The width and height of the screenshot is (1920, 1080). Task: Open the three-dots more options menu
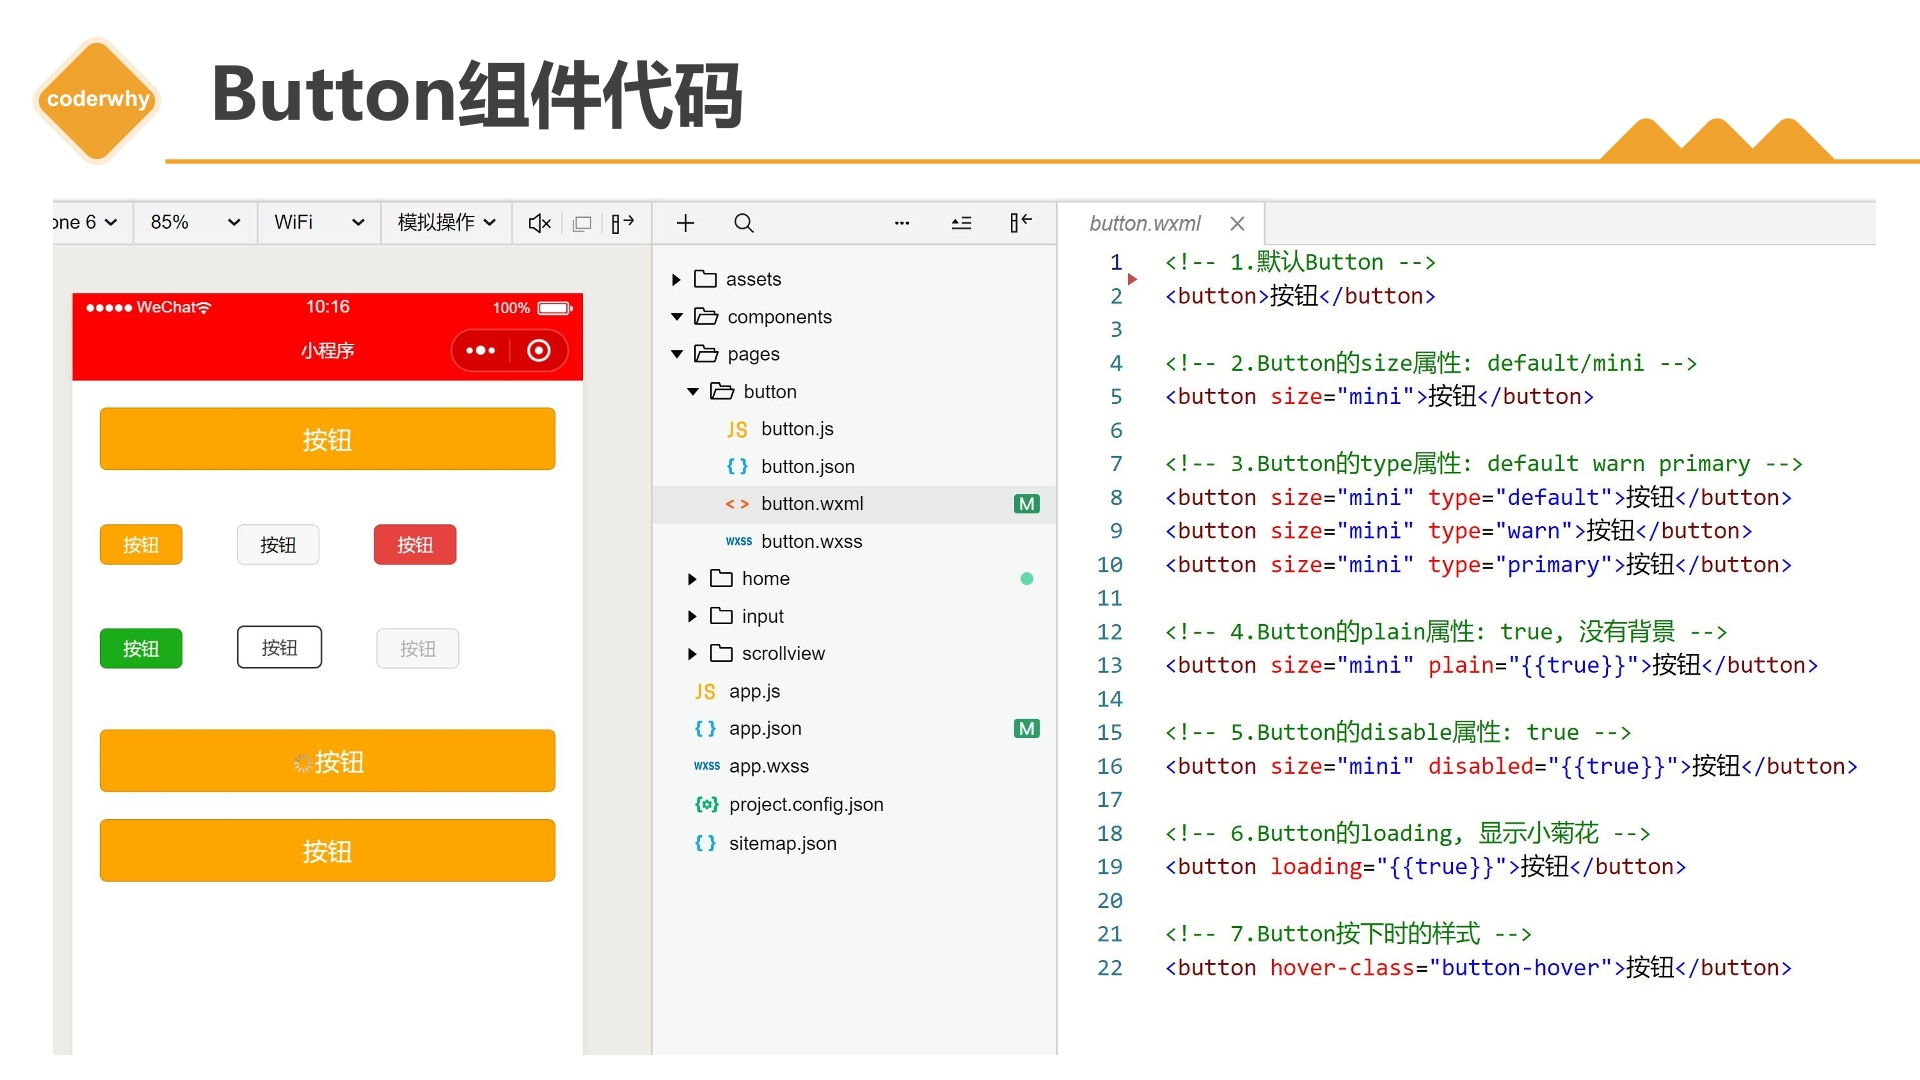pos(902,223)
